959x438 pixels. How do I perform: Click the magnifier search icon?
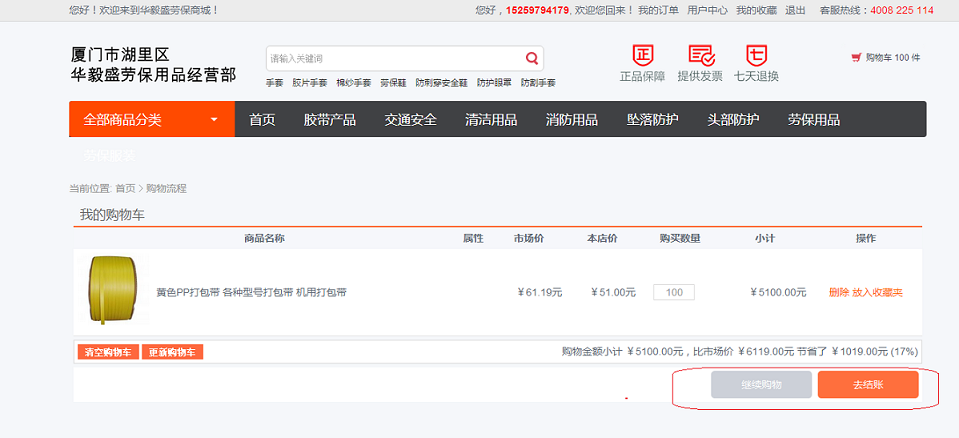[532, 58]
